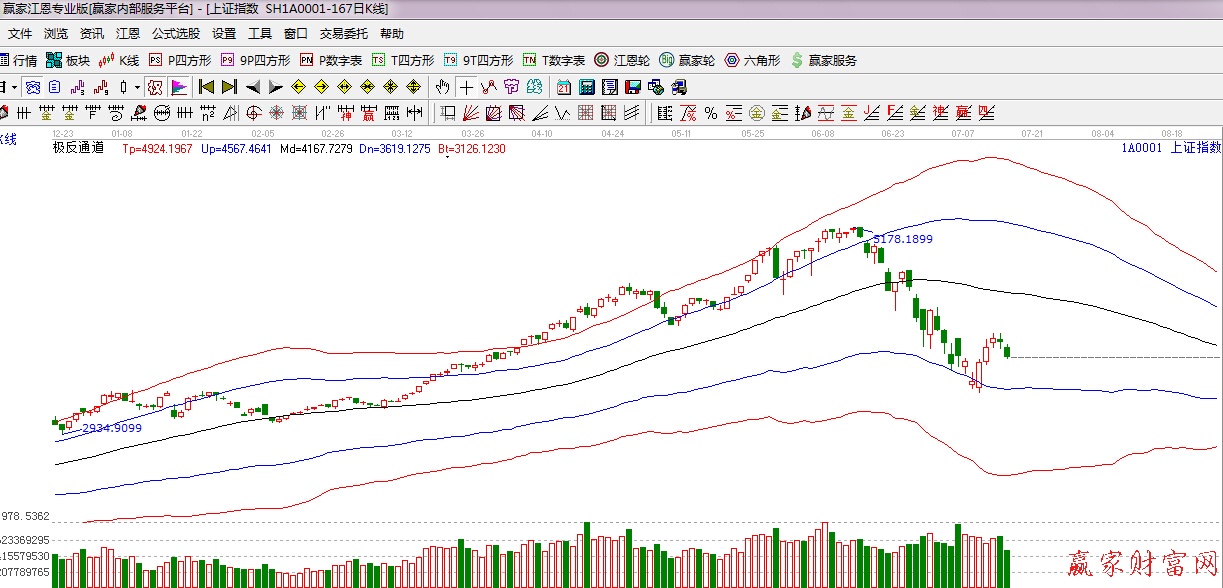Click the percent sign drawing tool
The image size is (1223, 588).
click(x=710, y=112)
